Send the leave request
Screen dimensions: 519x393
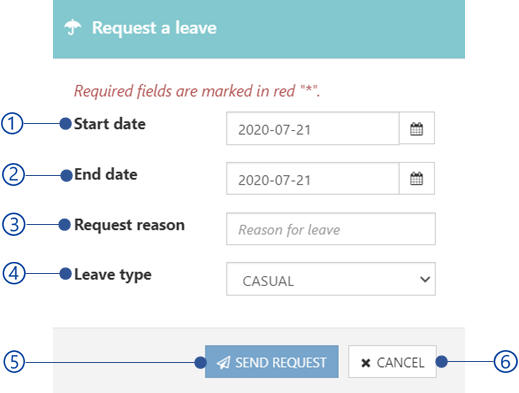tap(272, 362)
